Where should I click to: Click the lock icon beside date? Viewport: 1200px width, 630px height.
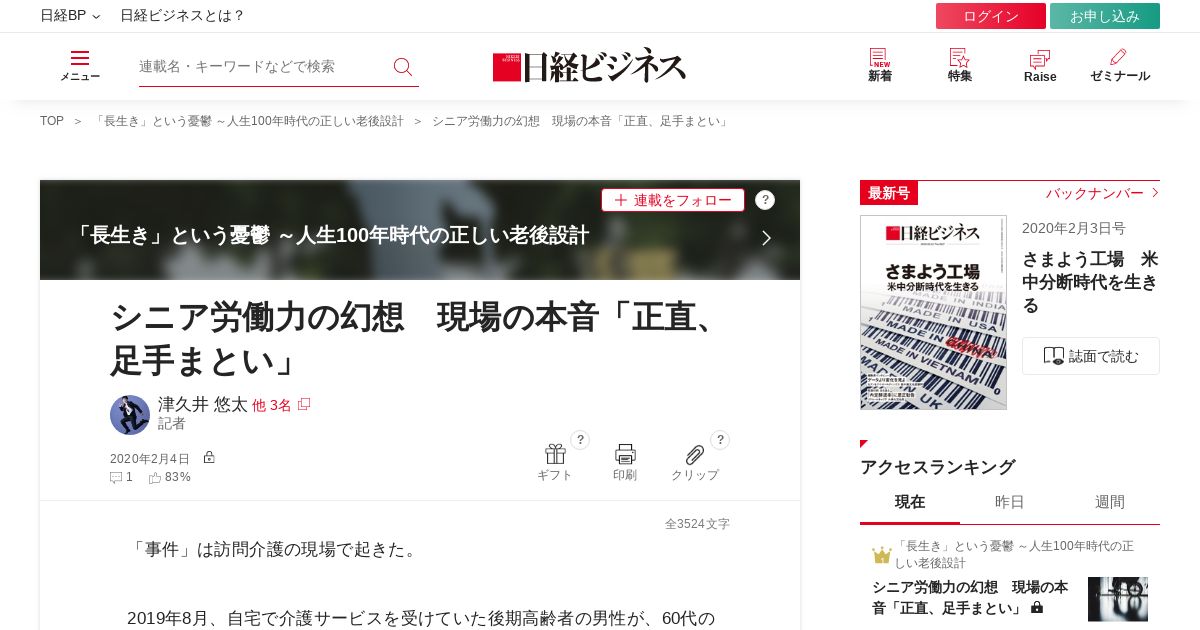tap(209, 457)
